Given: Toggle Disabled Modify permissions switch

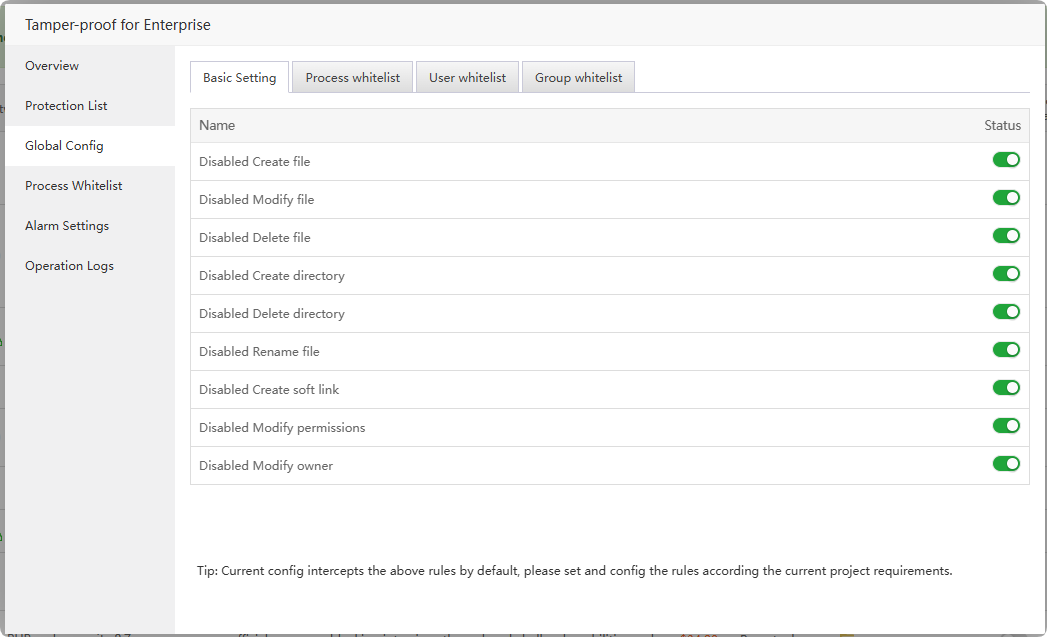Looking at the screenshot, I should tap(1006, 426).
